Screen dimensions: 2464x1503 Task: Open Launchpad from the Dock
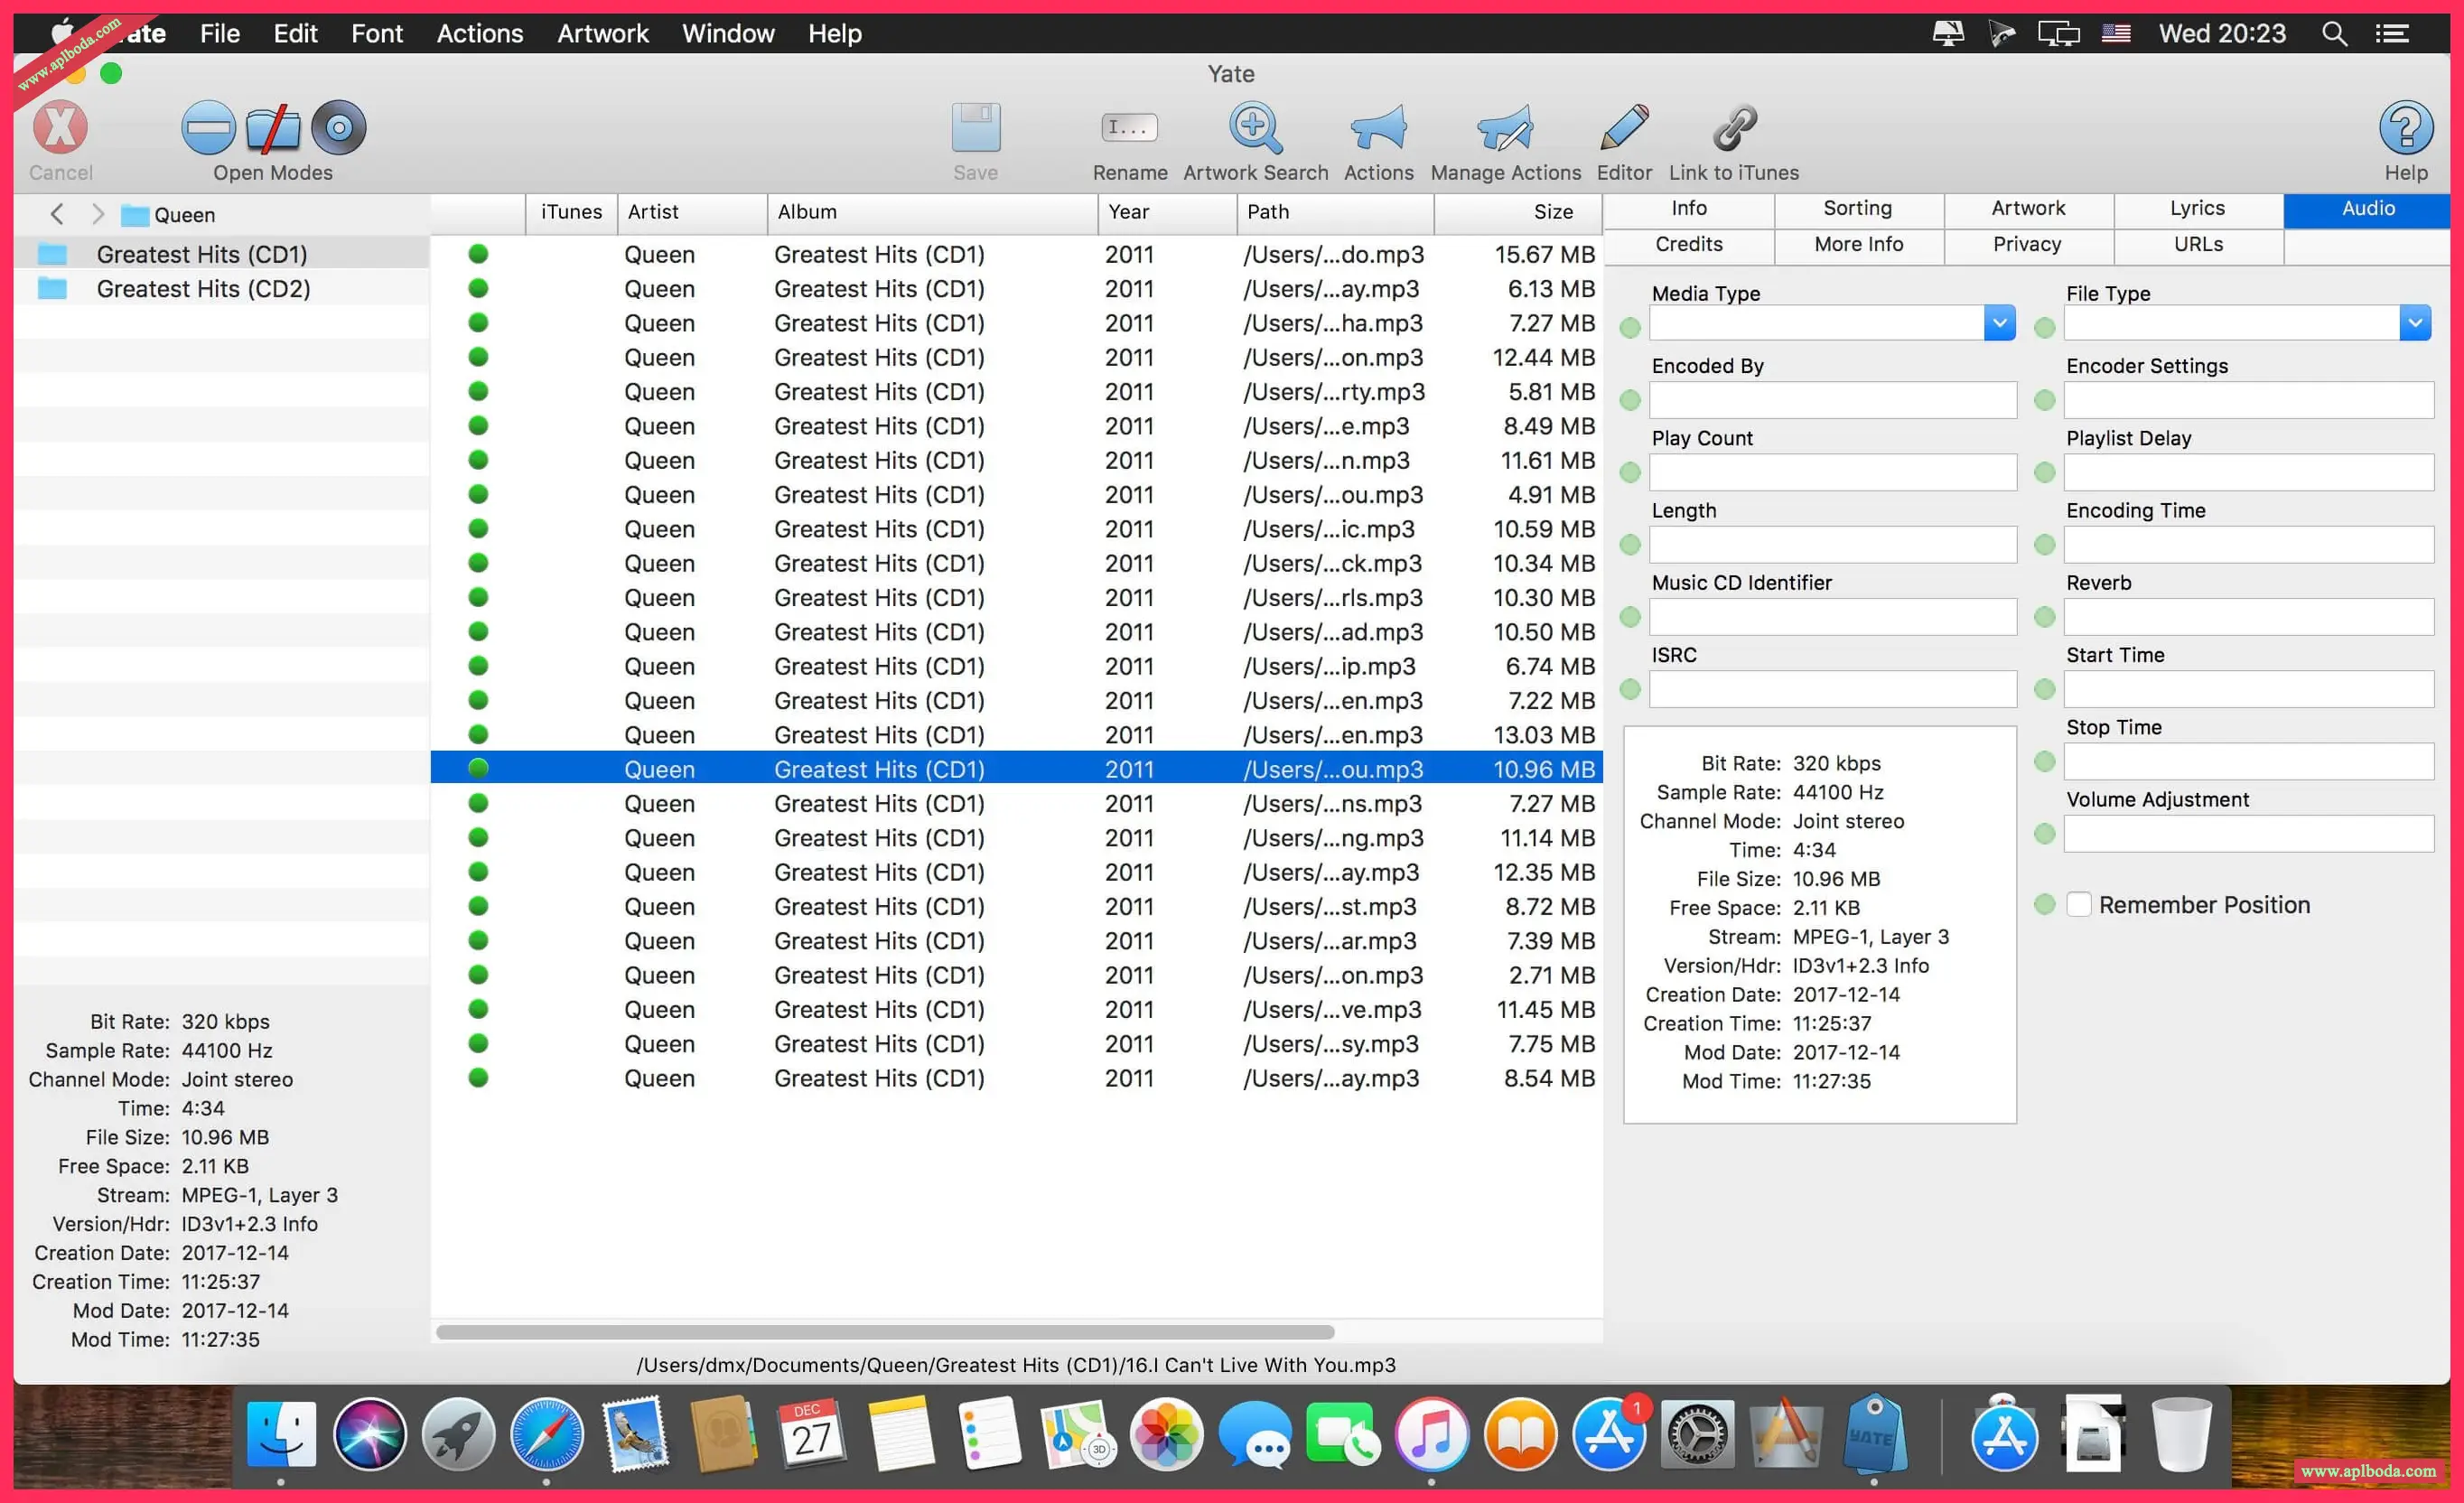458,1433
